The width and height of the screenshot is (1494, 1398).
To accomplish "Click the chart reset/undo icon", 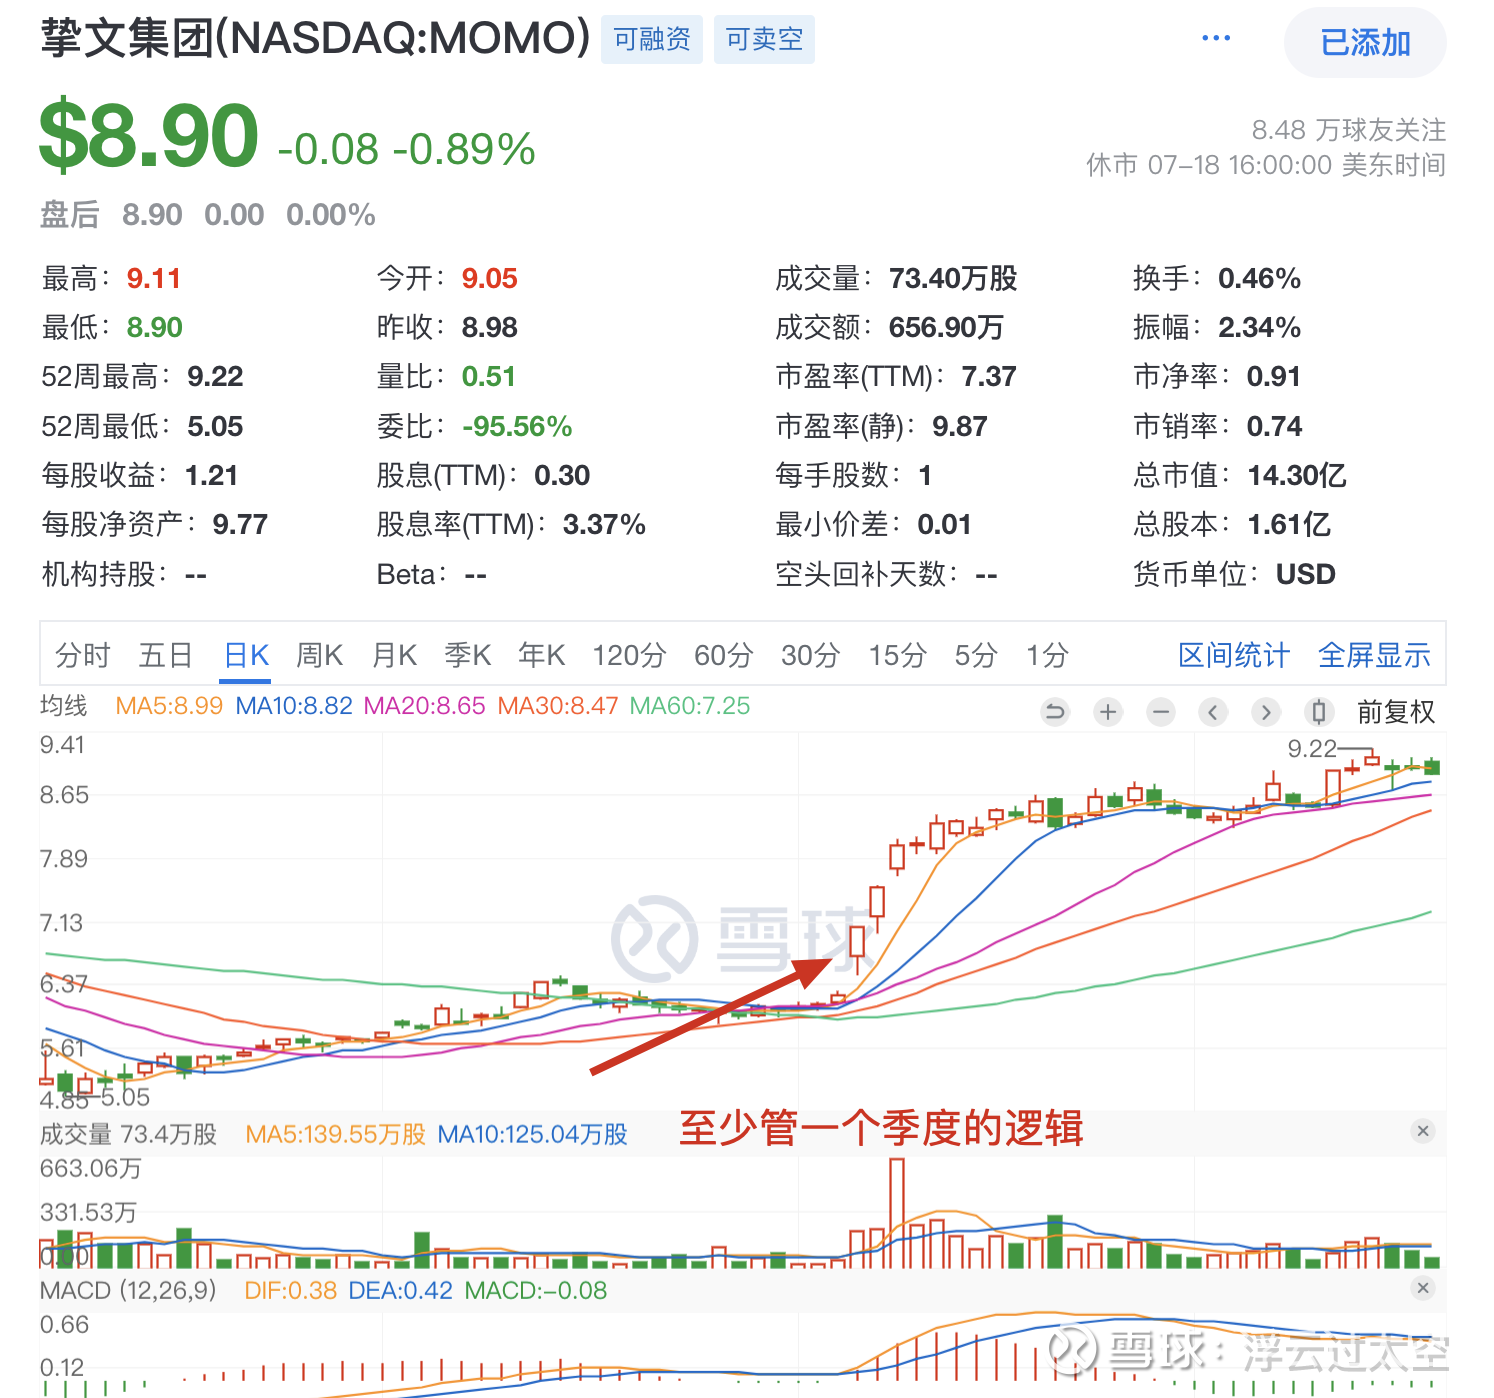I will coord(1054,712).
